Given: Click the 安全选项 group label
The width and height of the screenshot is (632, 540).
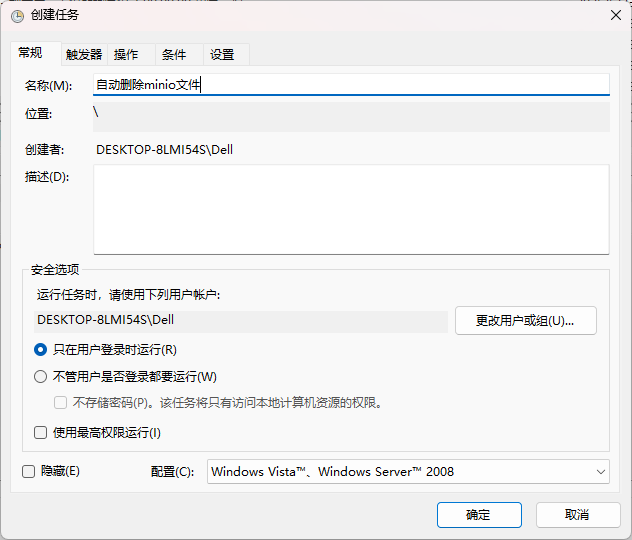Looking at the screenshot, I should pyautogui.click(x=55, y=270).
